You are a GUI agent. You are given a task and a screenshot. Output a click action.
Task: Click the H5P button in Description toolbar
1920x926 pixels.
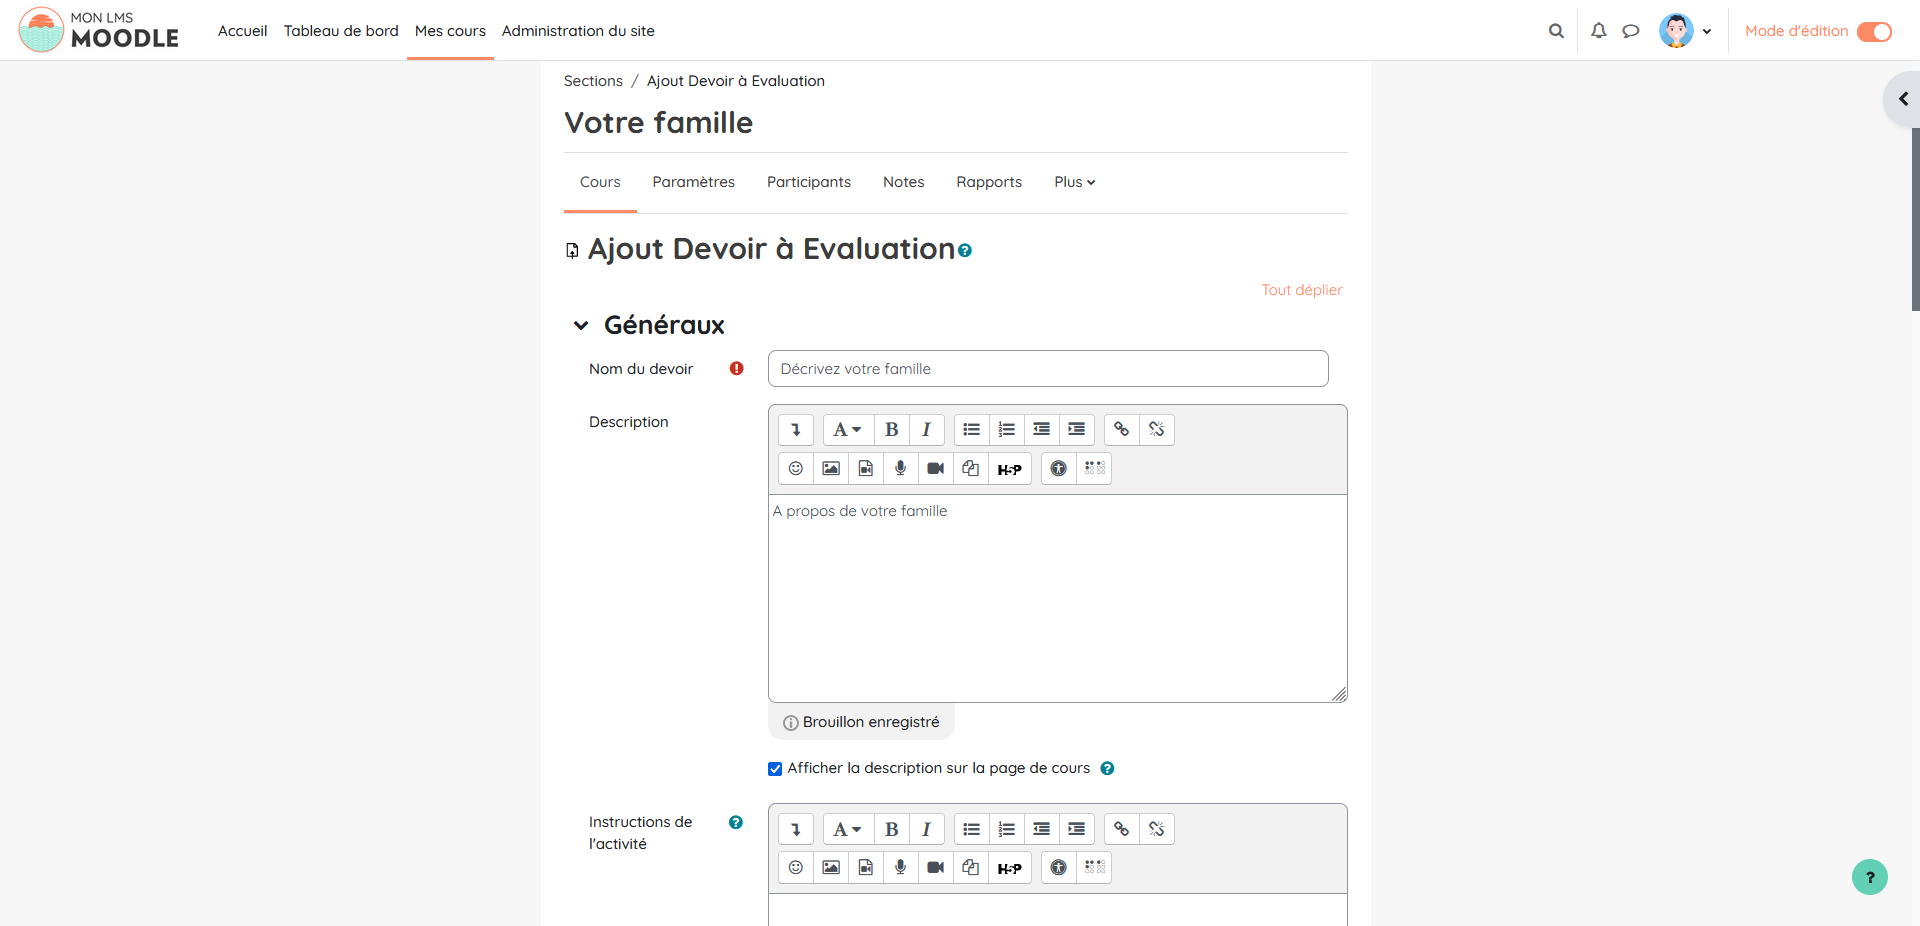click(x=1009, y=469)
